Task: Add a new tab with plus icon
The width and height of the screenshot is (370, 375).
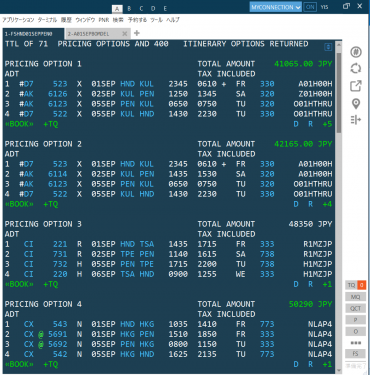Action: click(137, 33)
